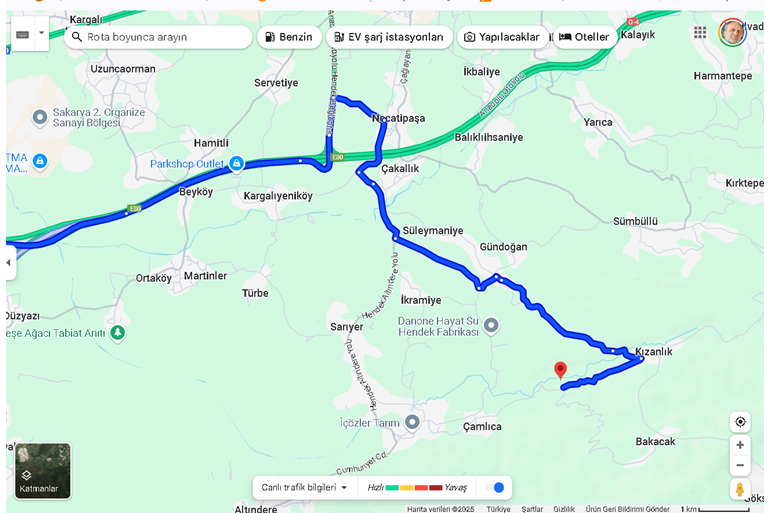Click the Rota boyunca arayın search field
The height and width of the screenshot is (513, 770).
click(158, 37)
